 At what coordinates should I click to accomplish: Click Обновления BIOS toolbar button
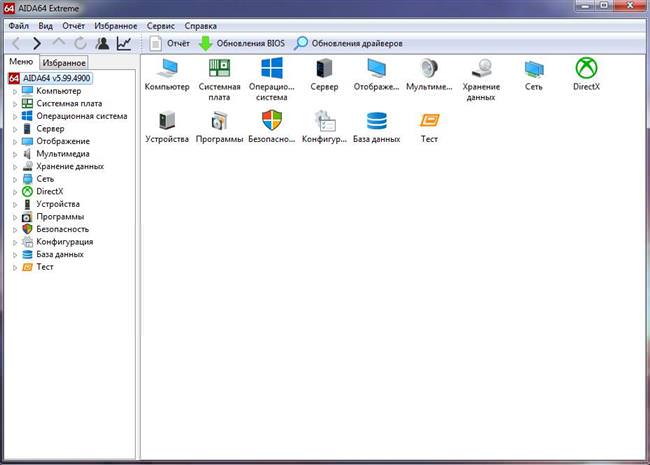tap(242, 43)
